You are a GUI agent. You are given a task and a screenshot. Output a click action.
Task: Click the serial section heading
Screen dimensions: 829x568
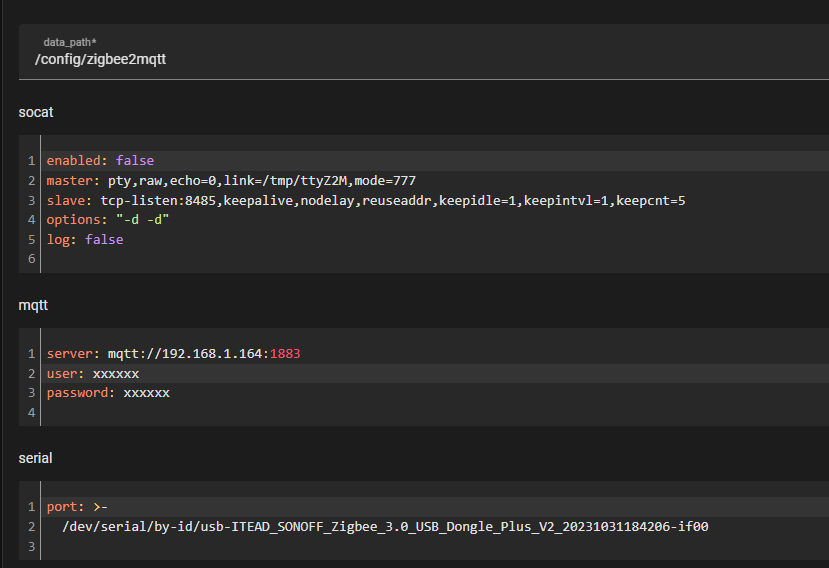pos(35,458)
